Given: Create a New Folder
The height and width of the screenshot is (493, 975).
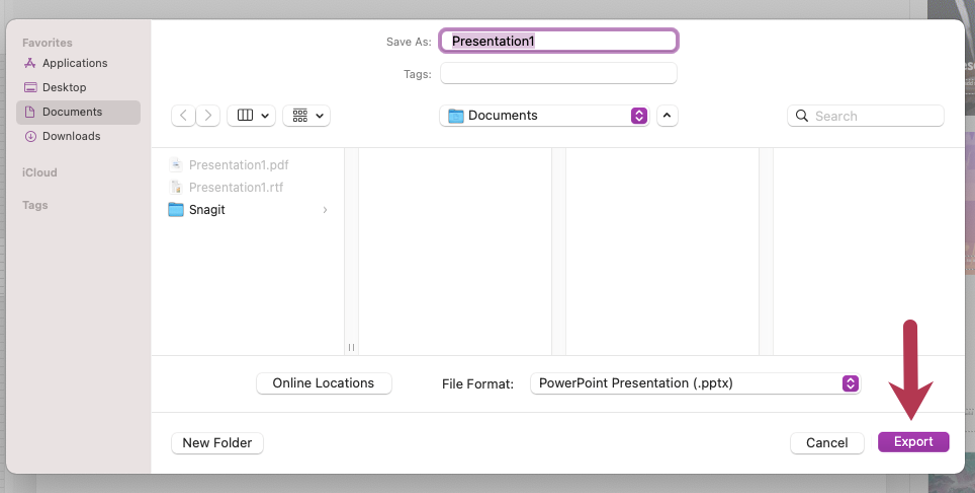Looking at the screenshot, I should click(217, 442).
